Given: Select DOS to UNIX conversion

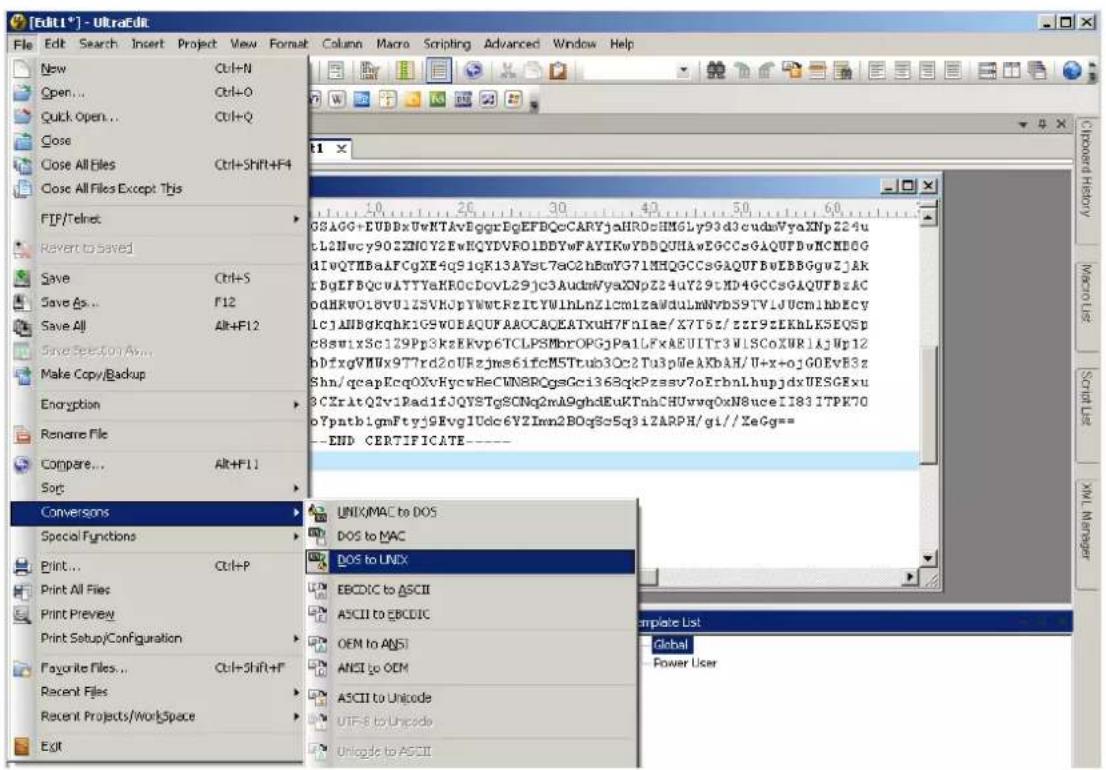Looking at the screenshot, I should [470, 561].
